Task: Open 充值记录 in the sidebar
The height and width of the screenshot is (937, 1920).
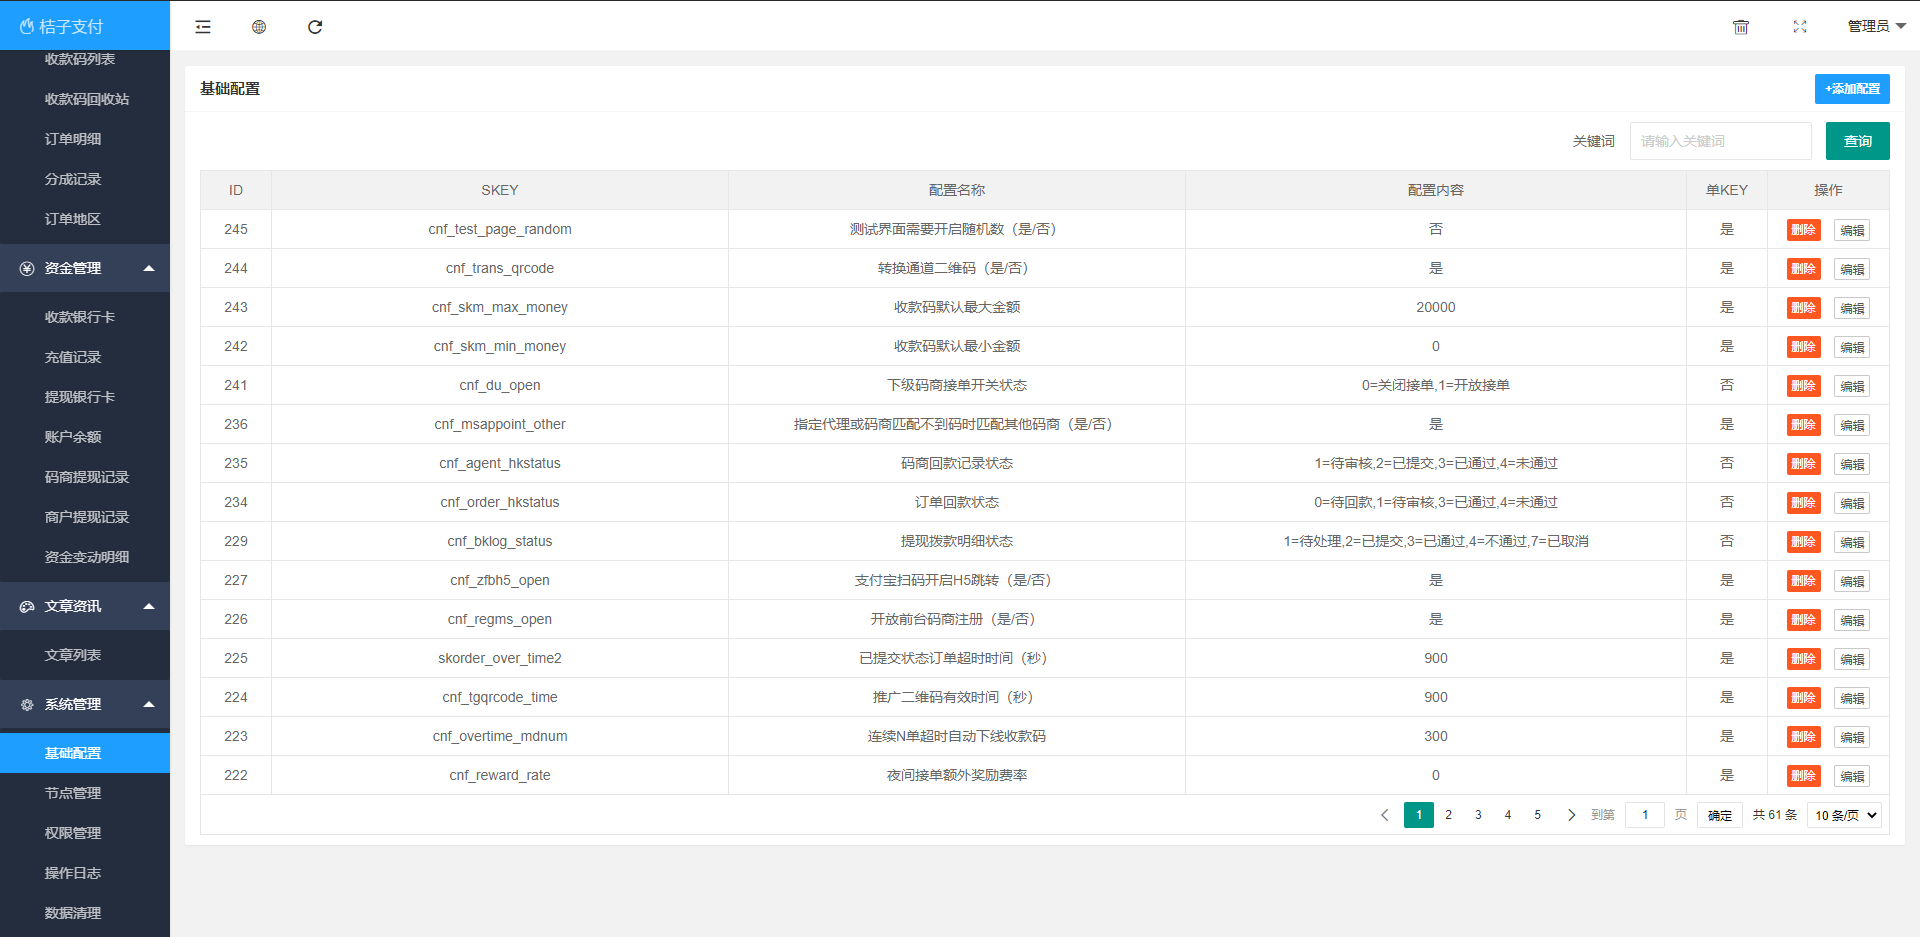Action: pos(73,357)
